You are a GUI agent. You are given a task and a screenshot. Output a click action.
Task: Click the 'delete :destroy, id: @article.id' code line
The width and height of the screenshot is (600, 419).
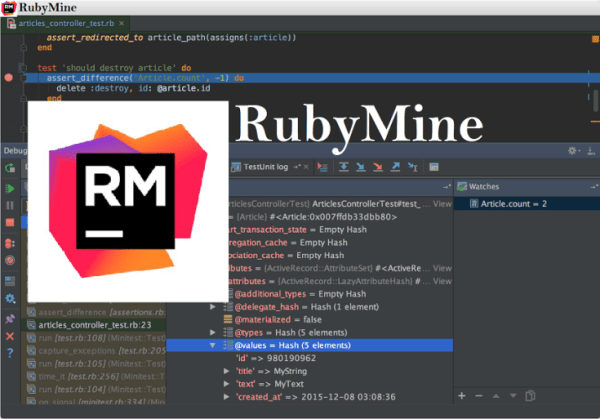click(133, 88)
